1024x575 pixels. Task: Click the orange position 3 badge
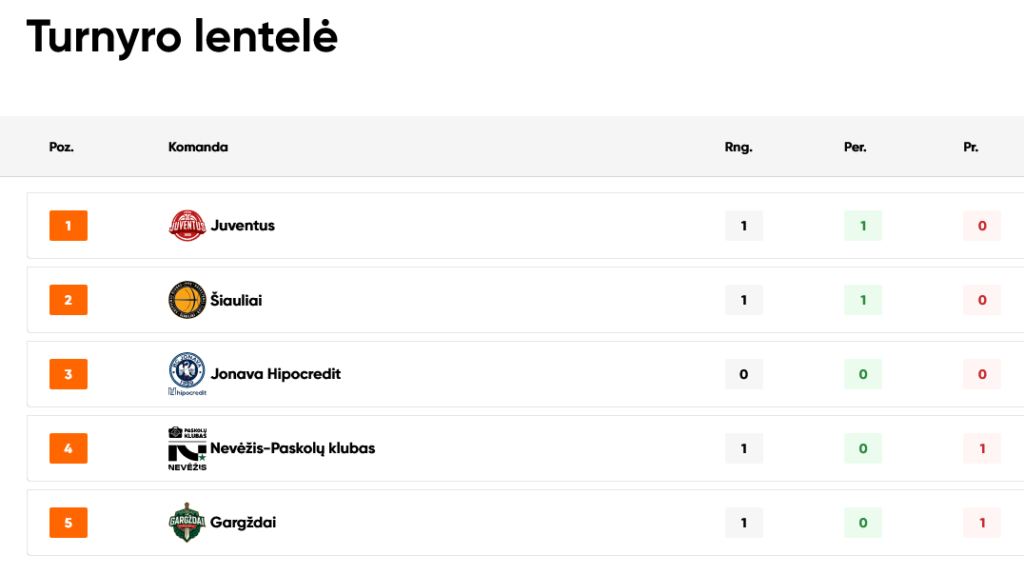point(68,374)
